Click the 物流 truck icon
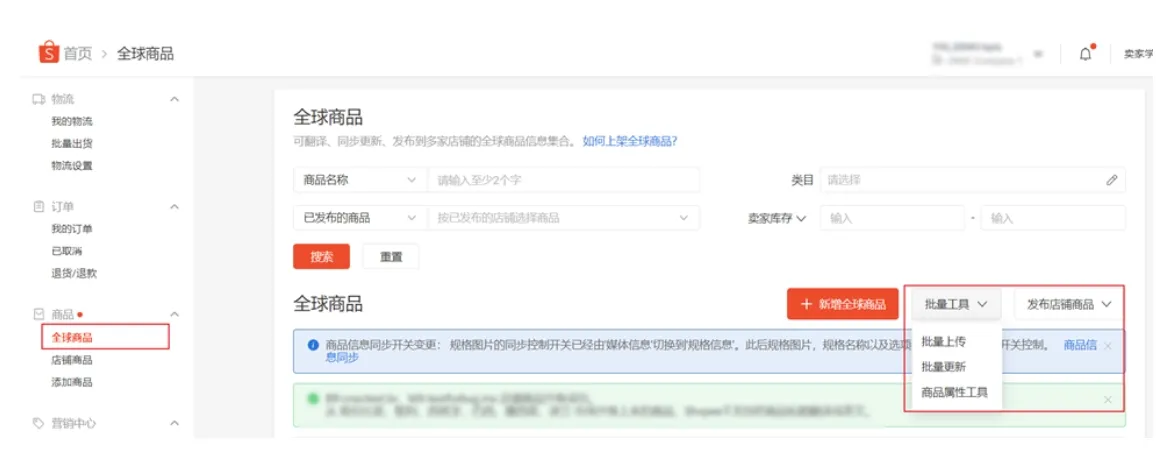1164x471 pixels. [39, 99]
